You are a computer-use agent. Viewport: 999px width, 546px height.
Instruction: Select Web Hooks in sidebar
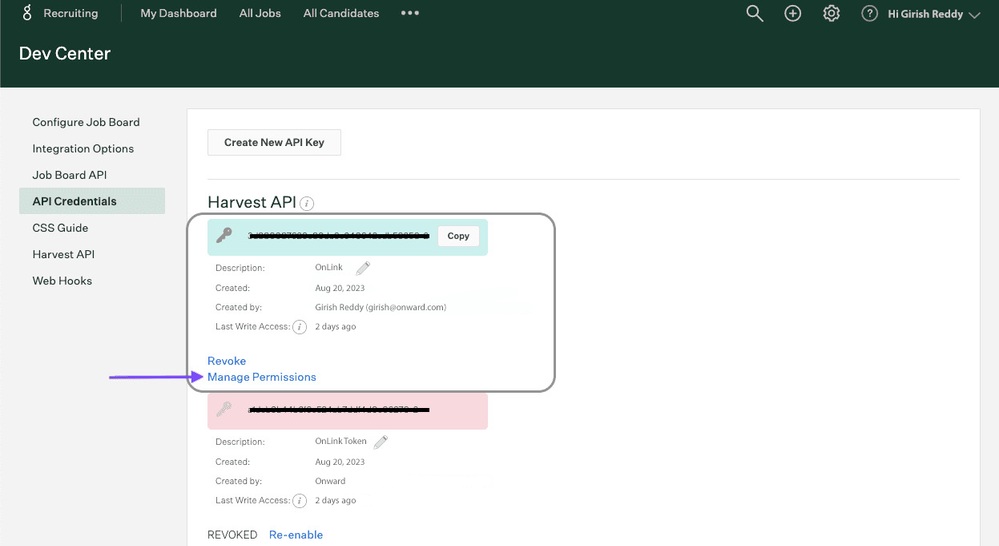(62, 281)
